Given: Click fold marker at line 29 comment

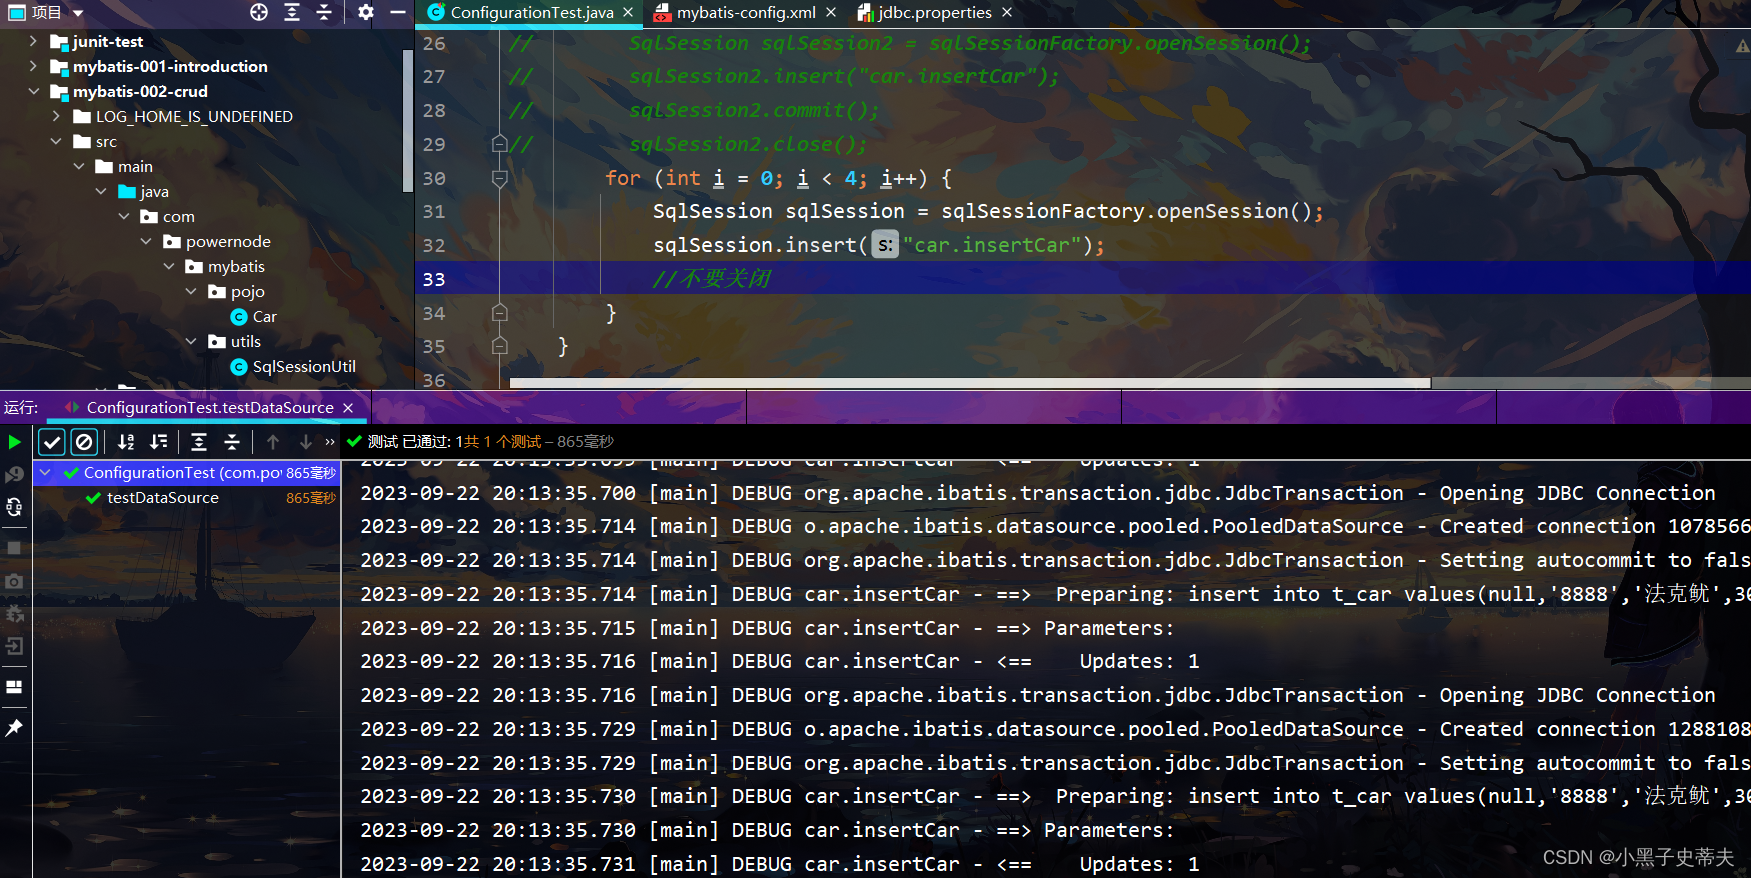Looking at the screenshot, I should click(500, 144).
